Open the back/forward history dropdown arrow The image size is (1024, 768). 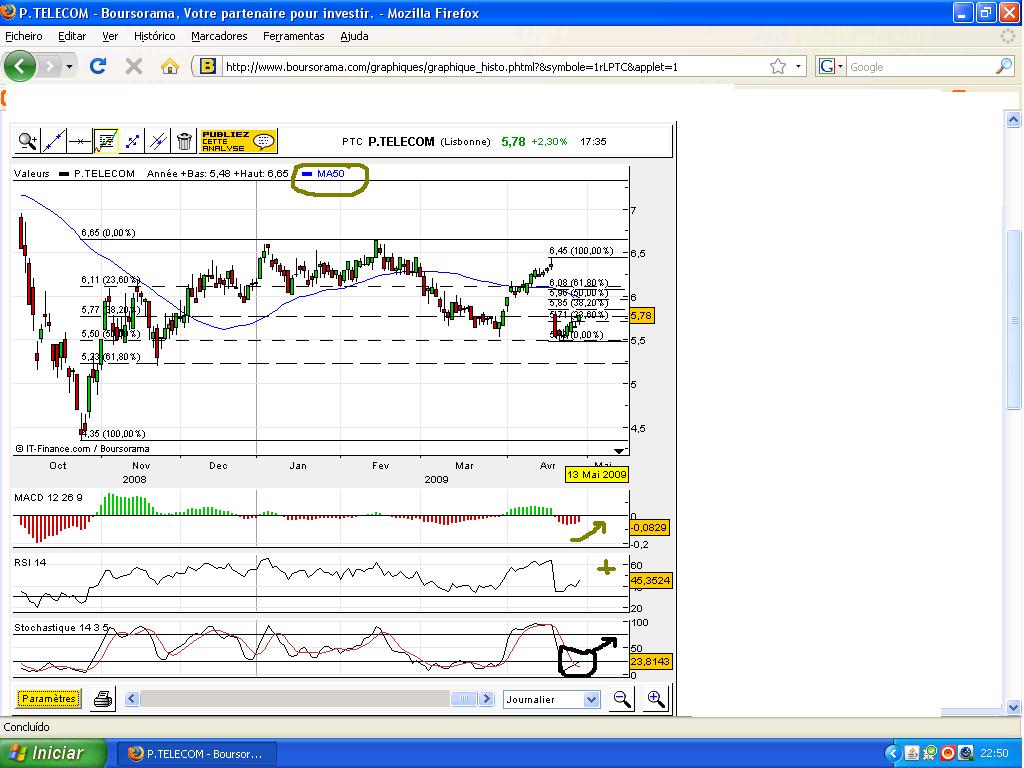[x=69, y=66]
